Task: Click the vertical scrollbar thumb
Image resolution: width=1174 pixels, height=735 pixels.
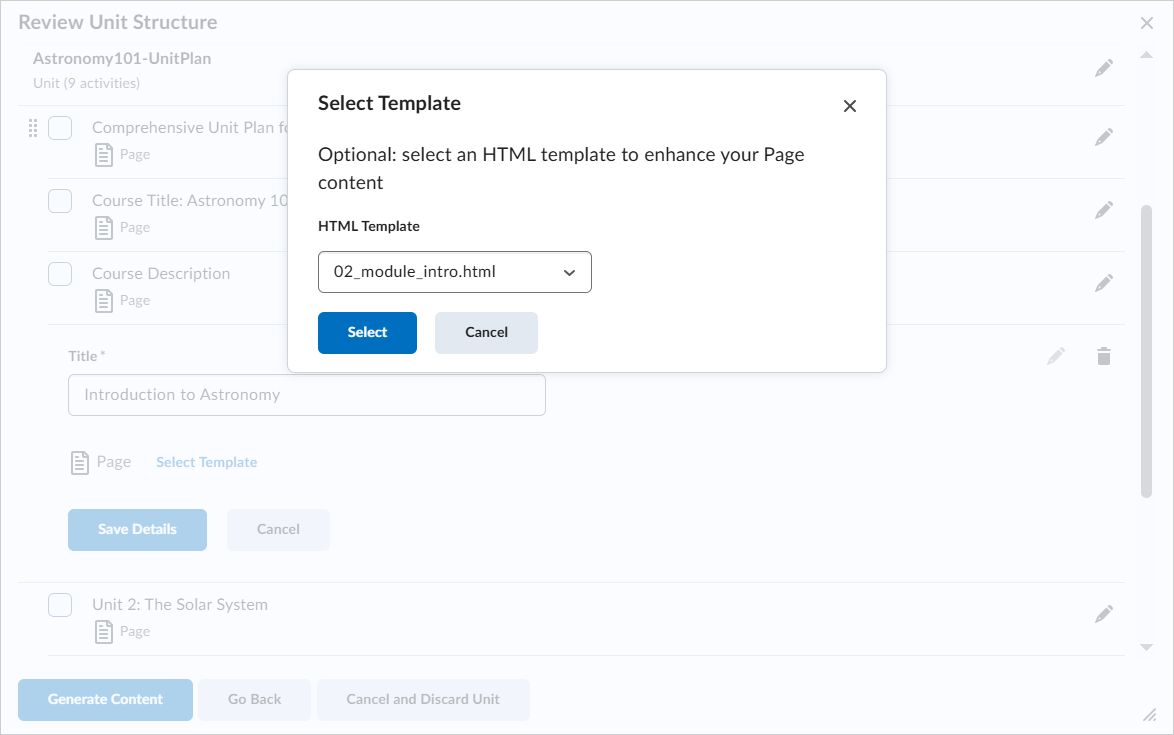Action: pos(1146,350)
